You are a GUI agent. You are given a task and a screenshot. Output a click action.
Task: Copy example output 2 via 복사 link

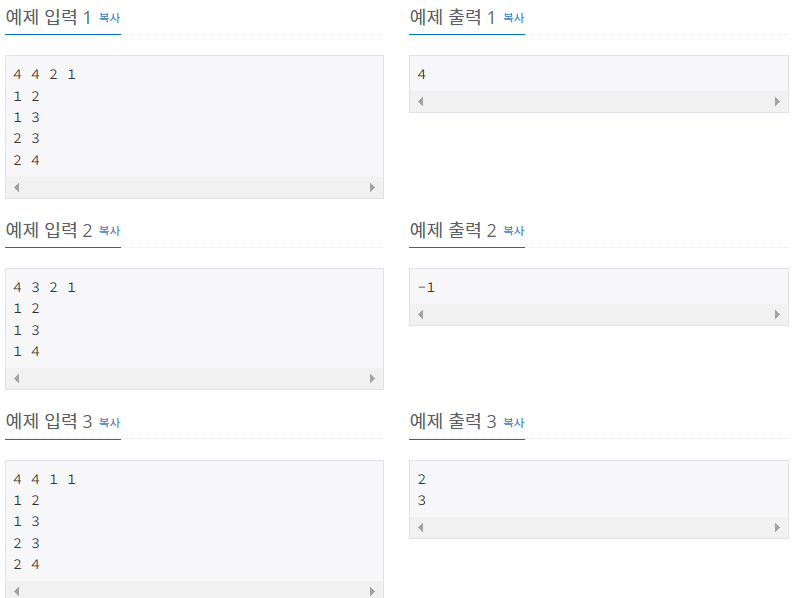pos(513,231)
